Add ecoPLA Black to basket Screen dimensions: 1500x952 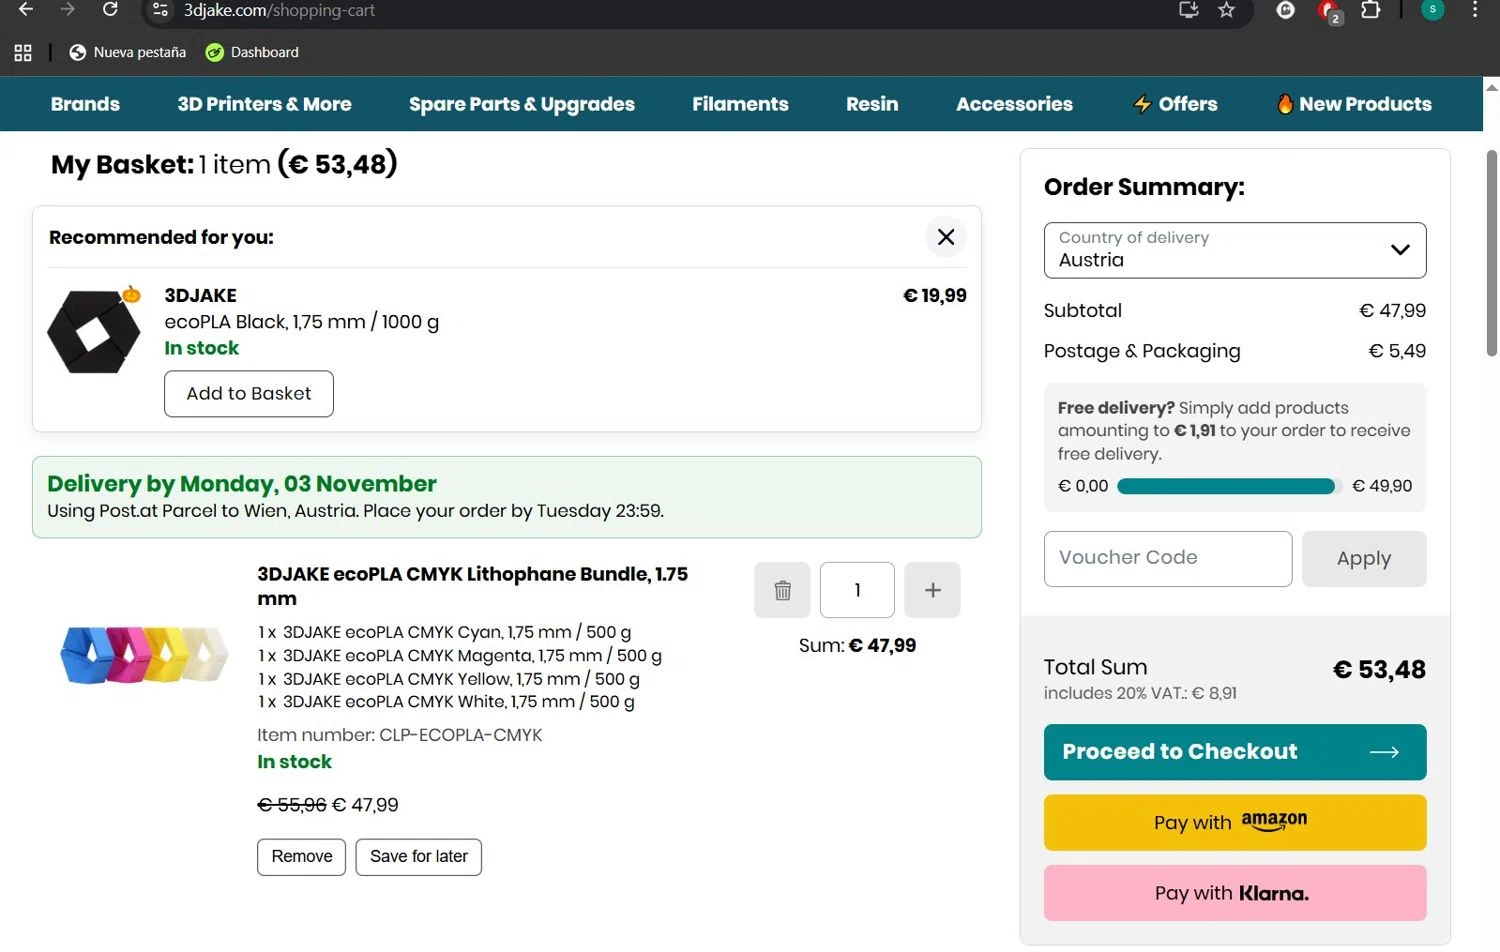coord(249,394)
